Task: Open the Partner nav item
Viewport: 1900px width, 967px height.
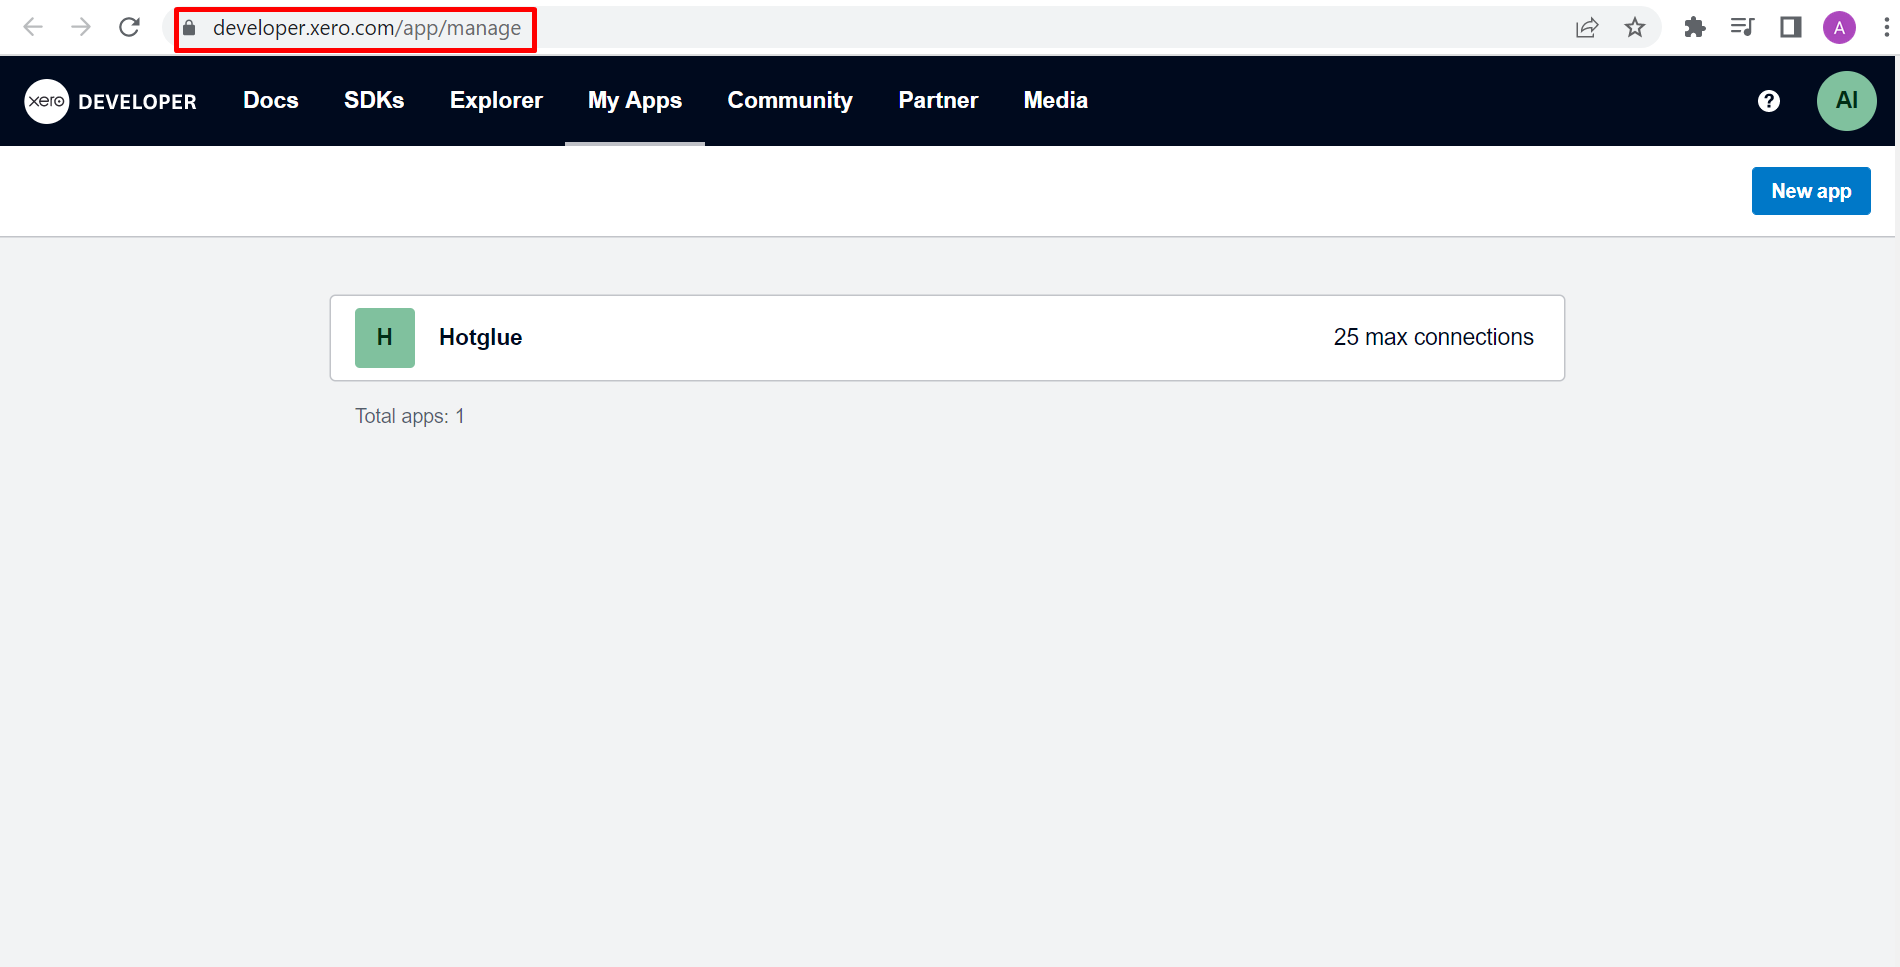Action: point(938,101)
